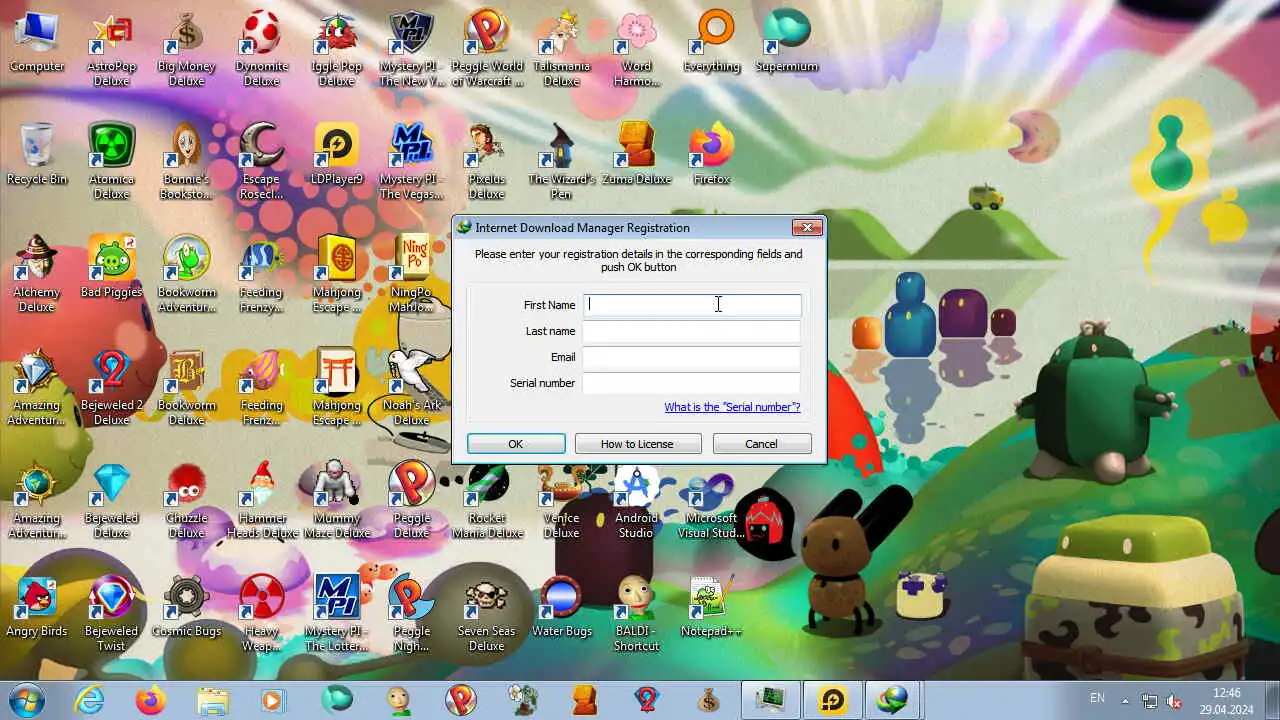
Task: Select the Peggle Deluxe desktop icon
Action: click(411, 500)
